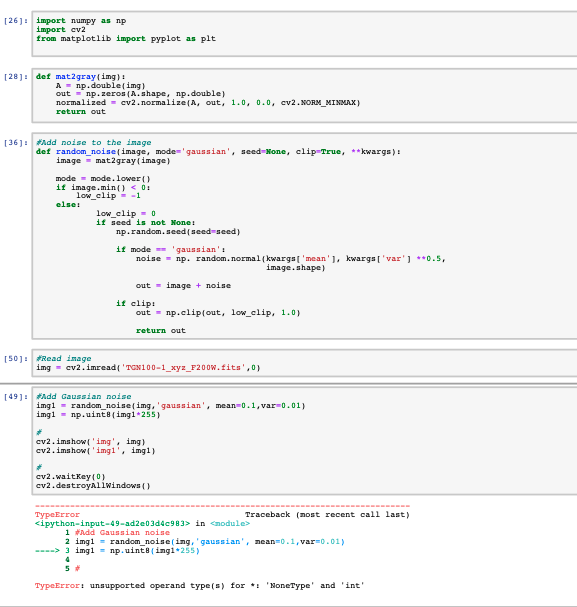Screen dimensions: 577x607
Task: Place cursor on img1 = np.uint8(img1*255) line
Action: (98, 415)
